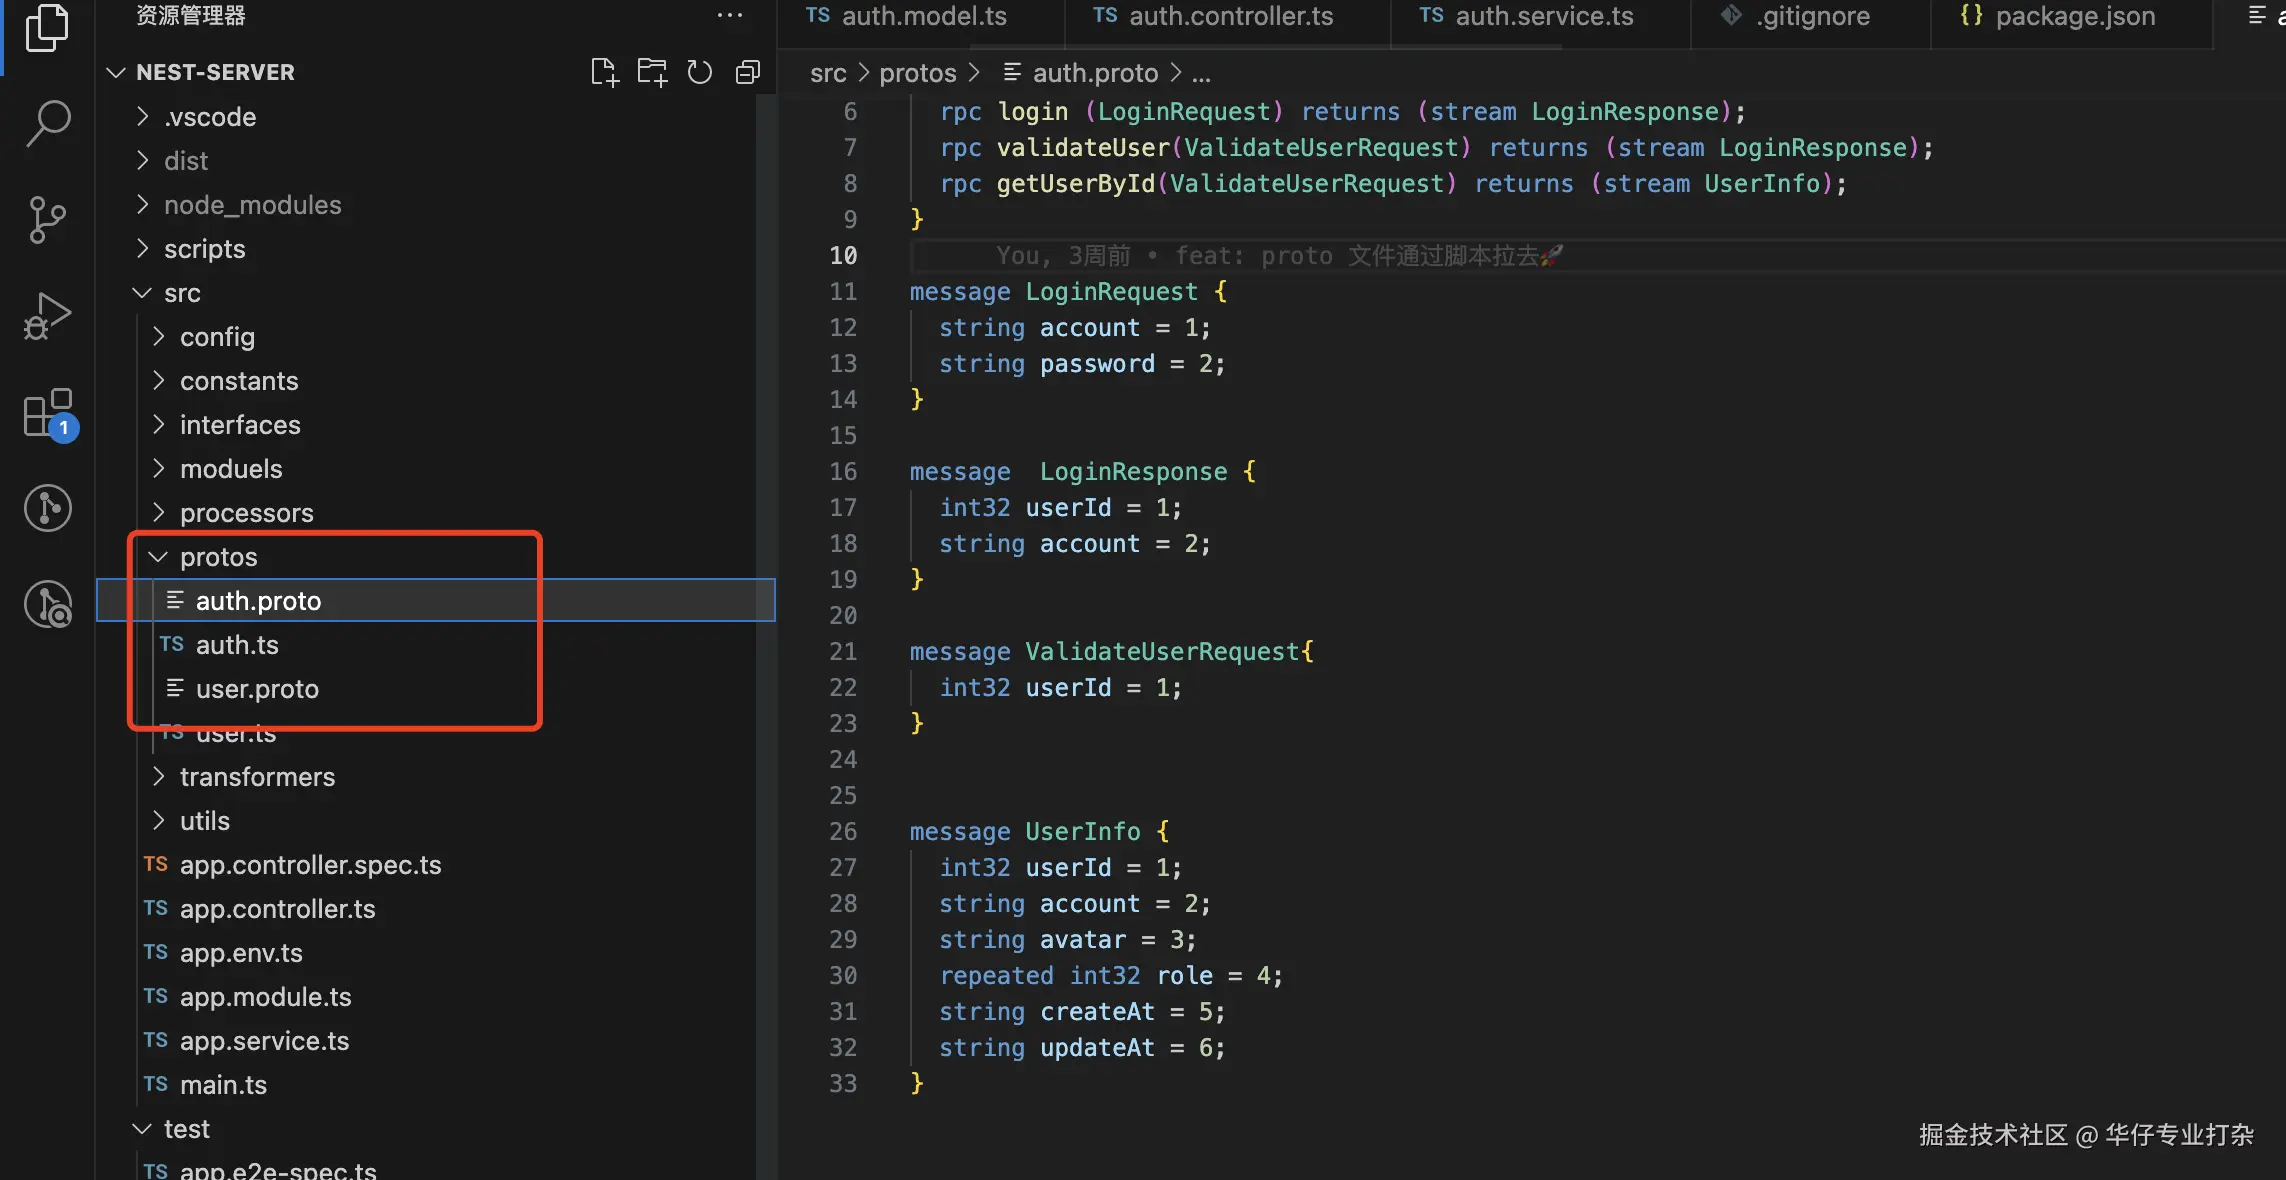Viewport: 2286px width, 1180px height.
Task: Click the New Folder icon in explorer
Action: tap(652, 72)
